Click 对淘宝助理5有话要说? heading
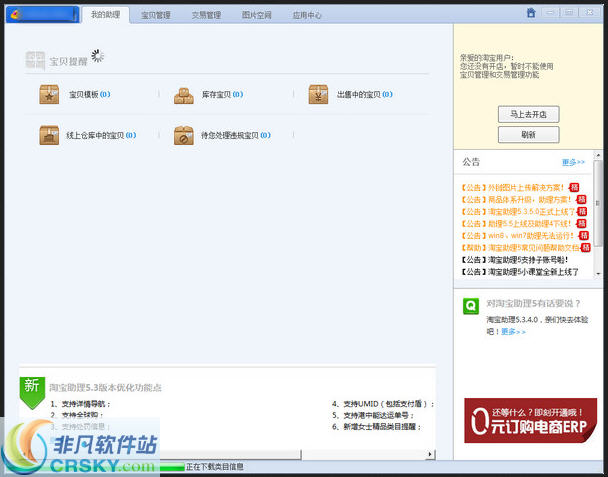This screenshot has height=477, width=608. 533,304
